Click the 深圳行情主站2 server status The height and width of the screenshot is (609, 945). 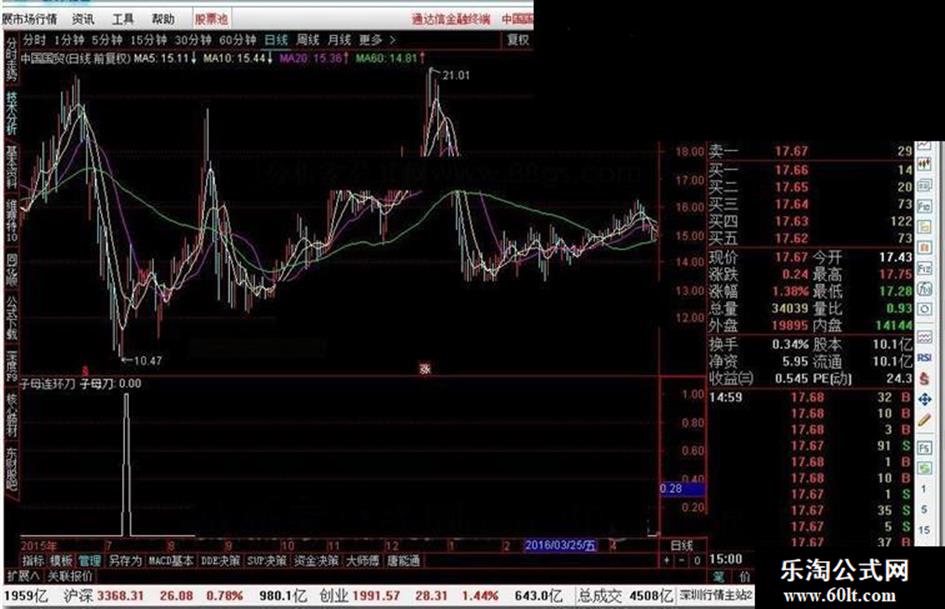pyautogui.click(x=715, y=596)
